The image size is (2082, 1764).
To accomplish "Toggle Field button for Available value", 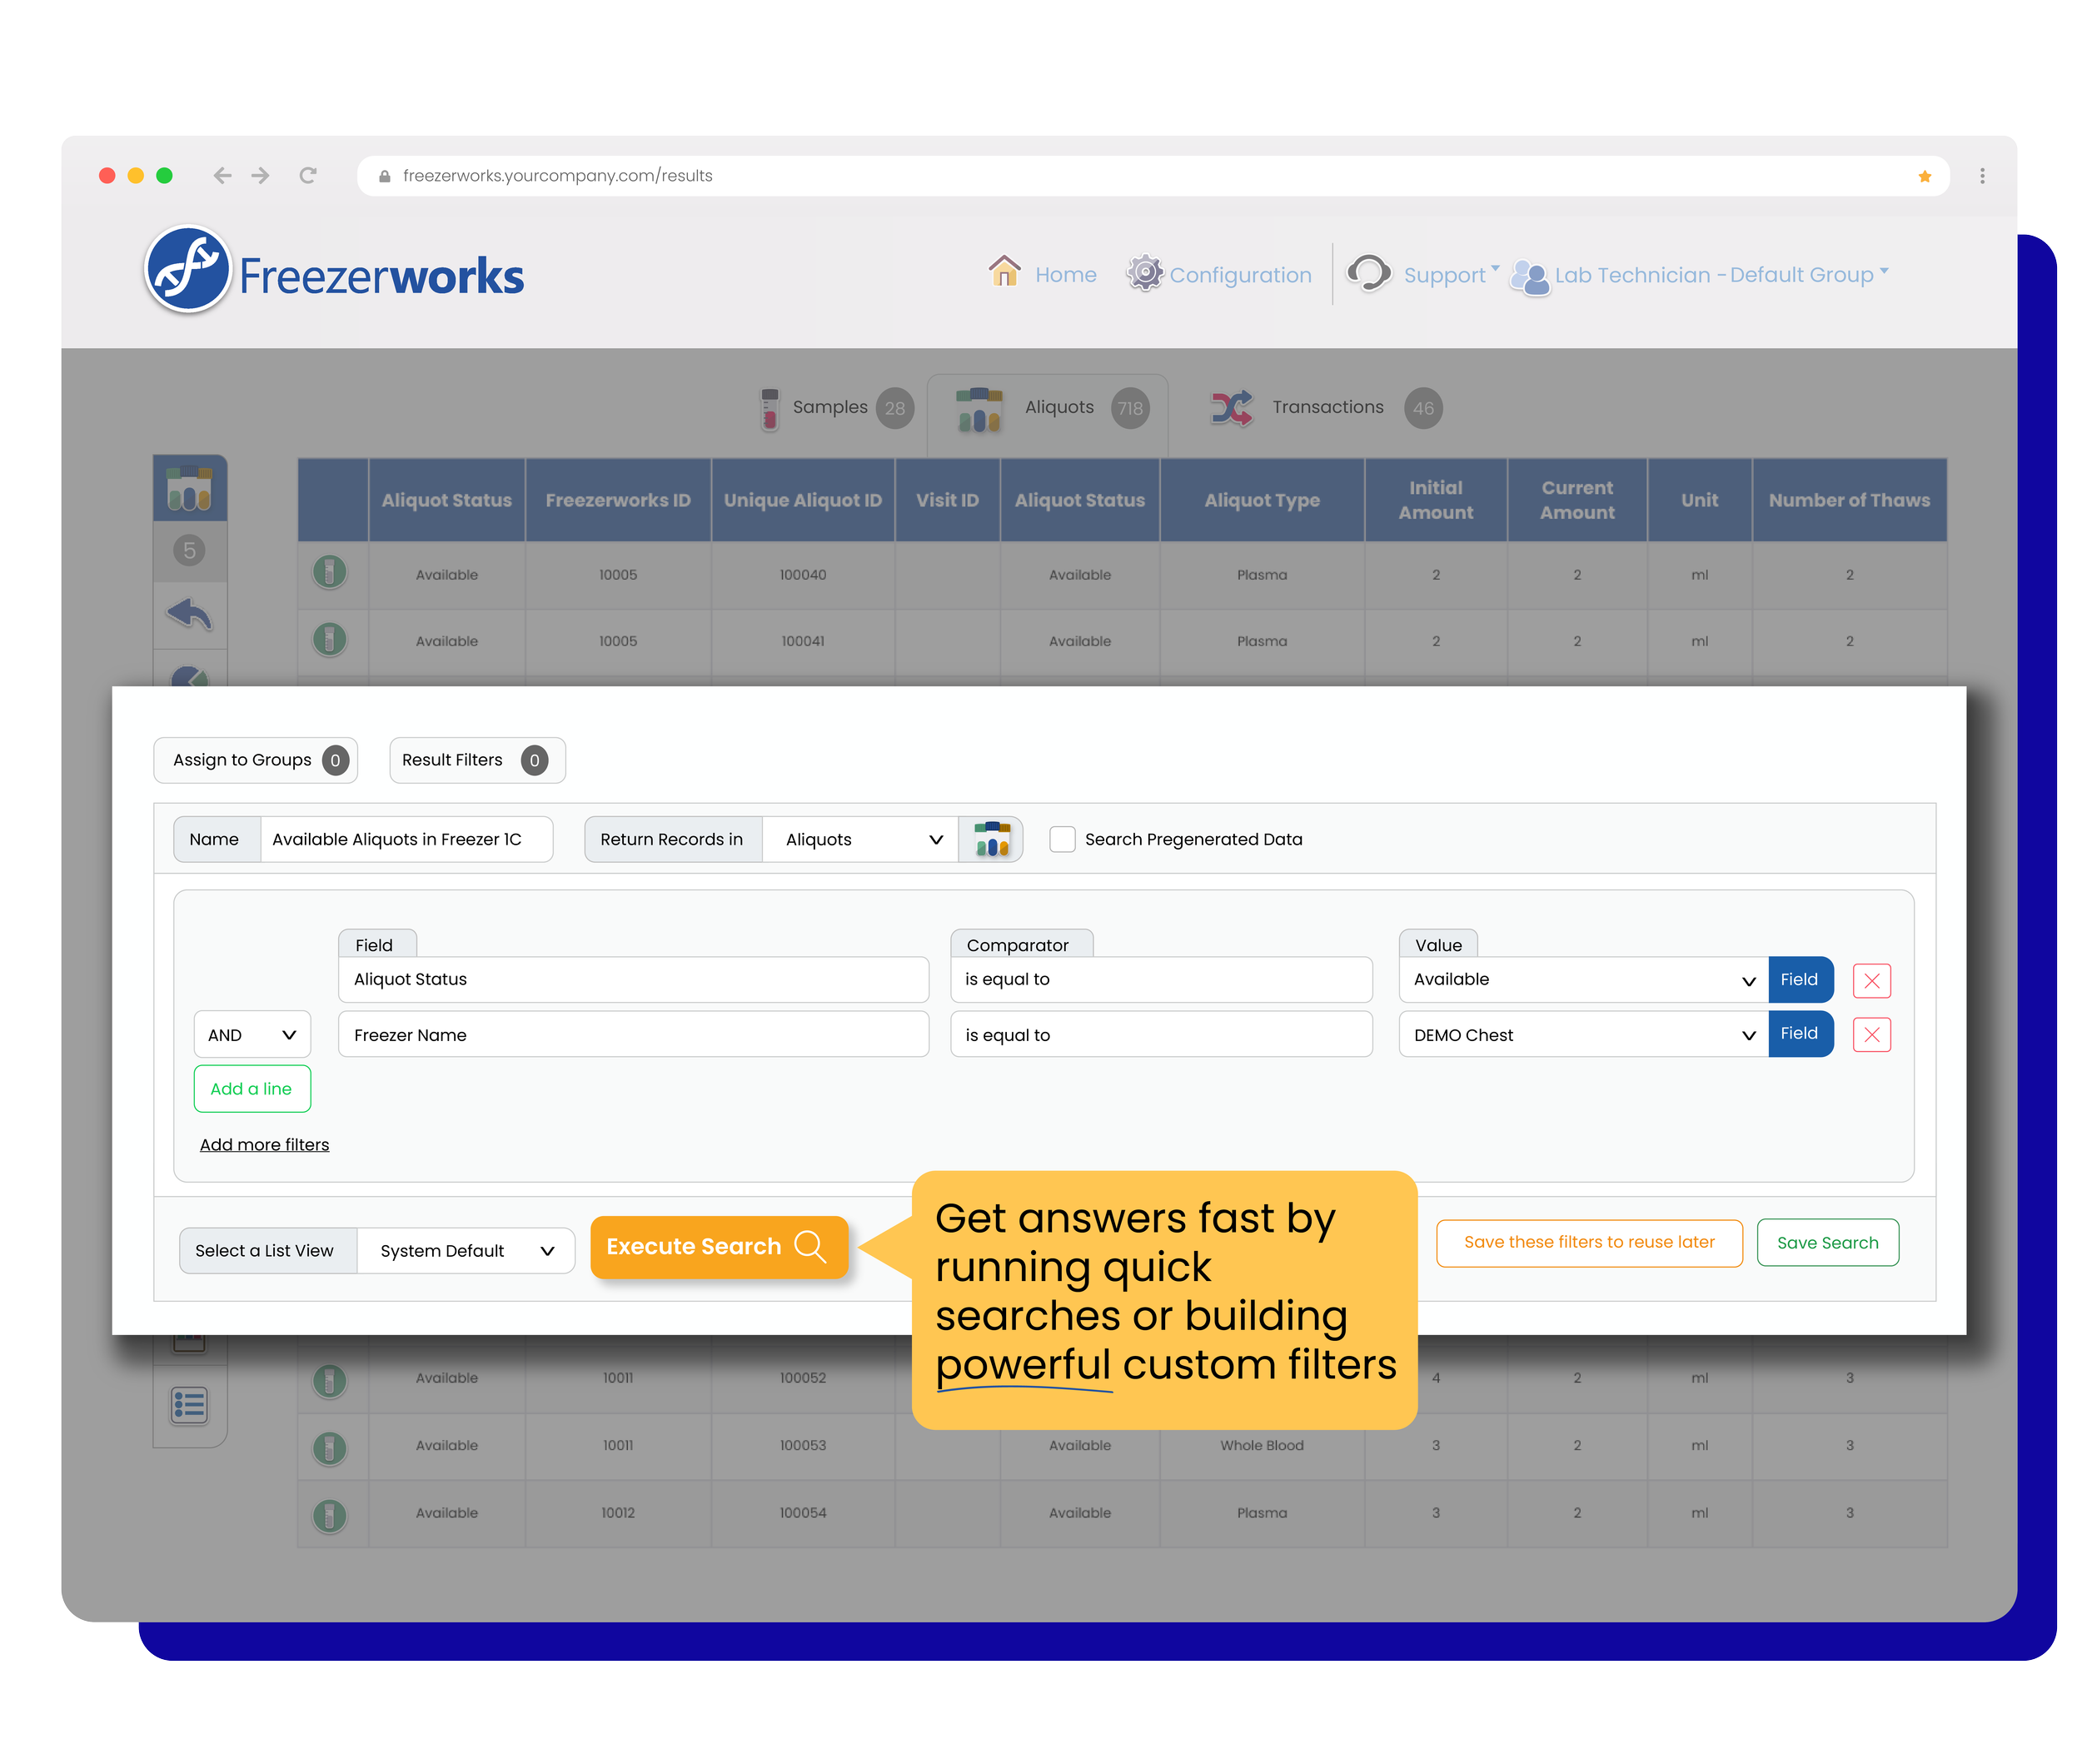I will tap(1799, 980).
